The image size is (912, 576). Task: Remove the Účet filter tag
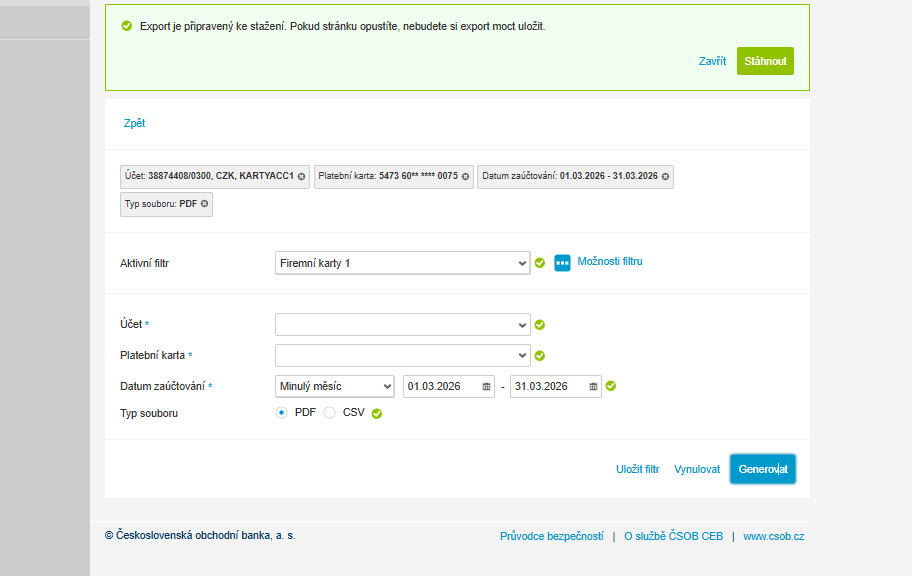point(301,176)
